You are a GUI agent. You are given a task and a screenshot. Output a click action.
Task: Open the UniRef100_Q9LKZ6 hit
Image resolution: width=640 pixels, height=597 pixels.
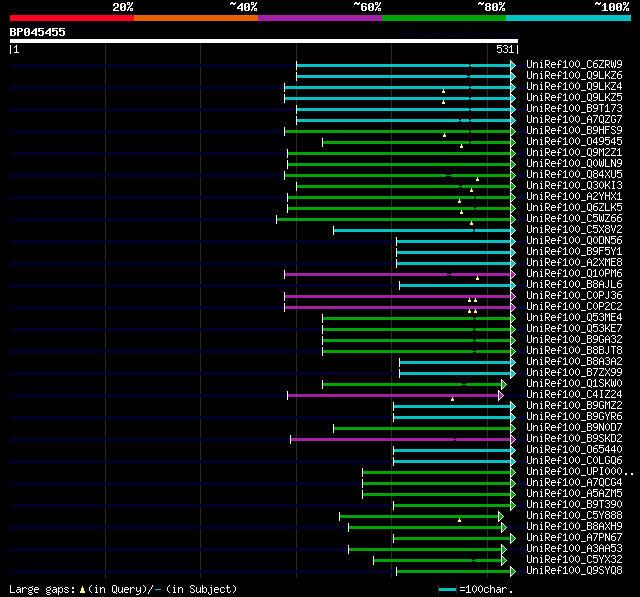coord(574,75)
